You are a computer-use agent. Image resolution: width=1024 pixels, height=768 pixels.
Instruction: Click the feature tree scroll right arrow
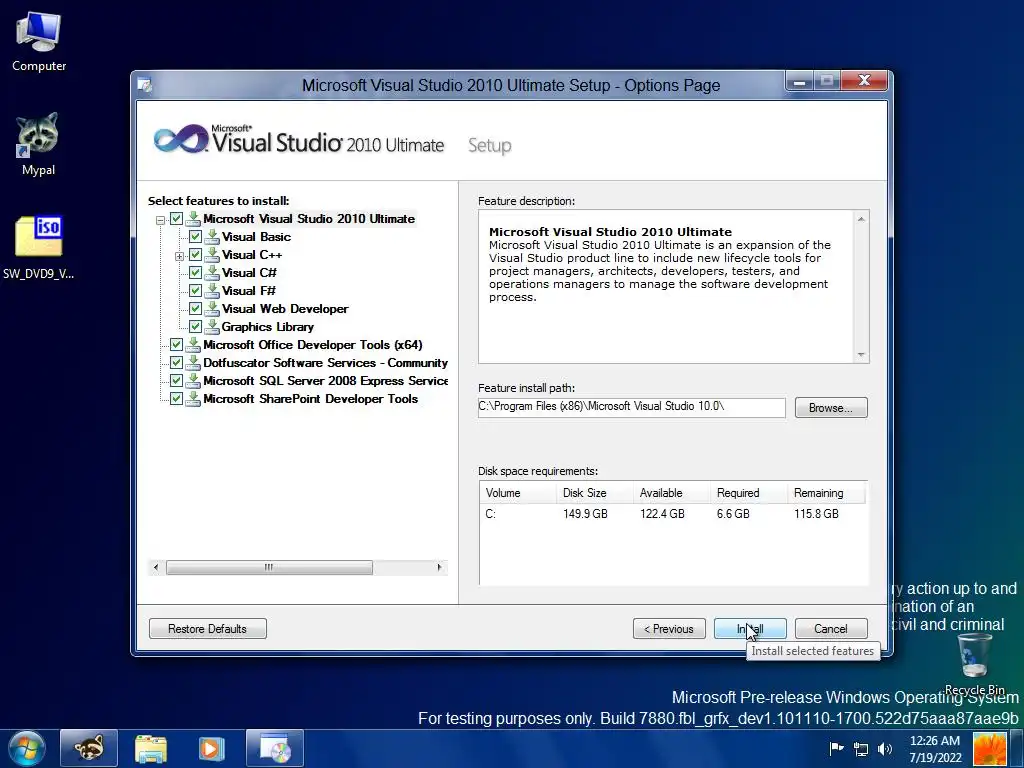click(440, 568)
